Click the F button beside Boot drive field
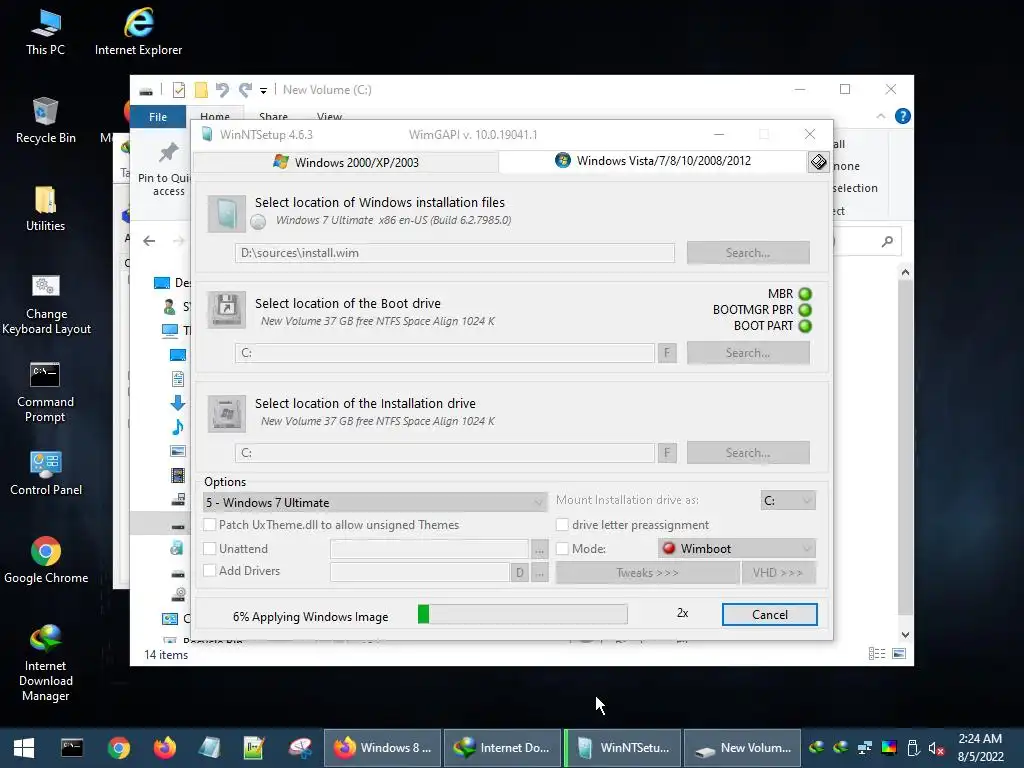 point(667,353)
